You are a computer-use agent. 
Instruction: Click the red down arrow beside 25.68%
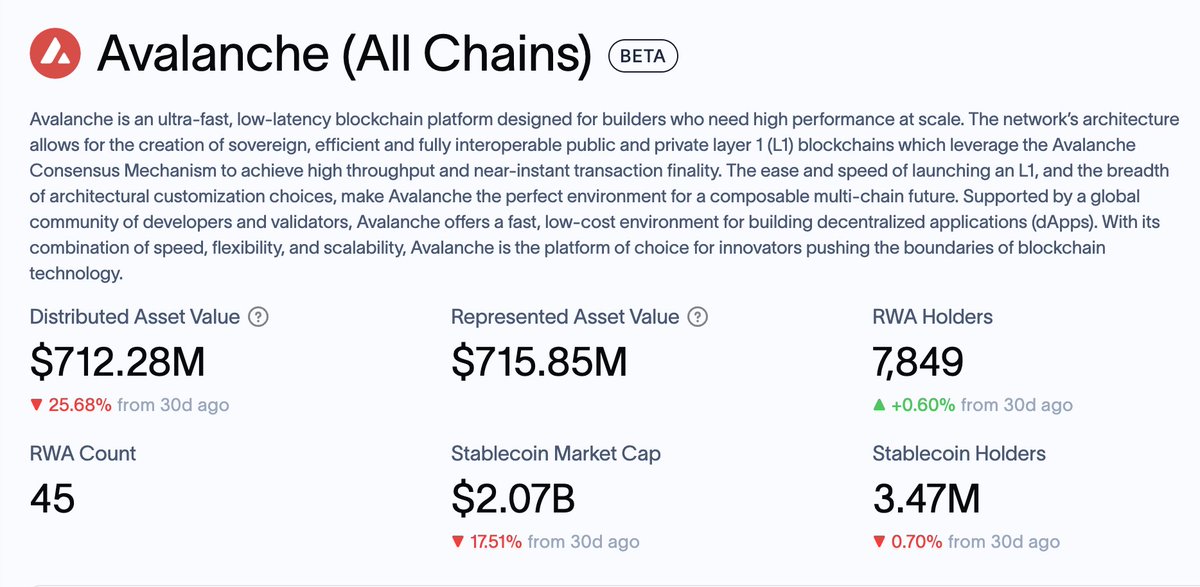(x=37, y=405)
